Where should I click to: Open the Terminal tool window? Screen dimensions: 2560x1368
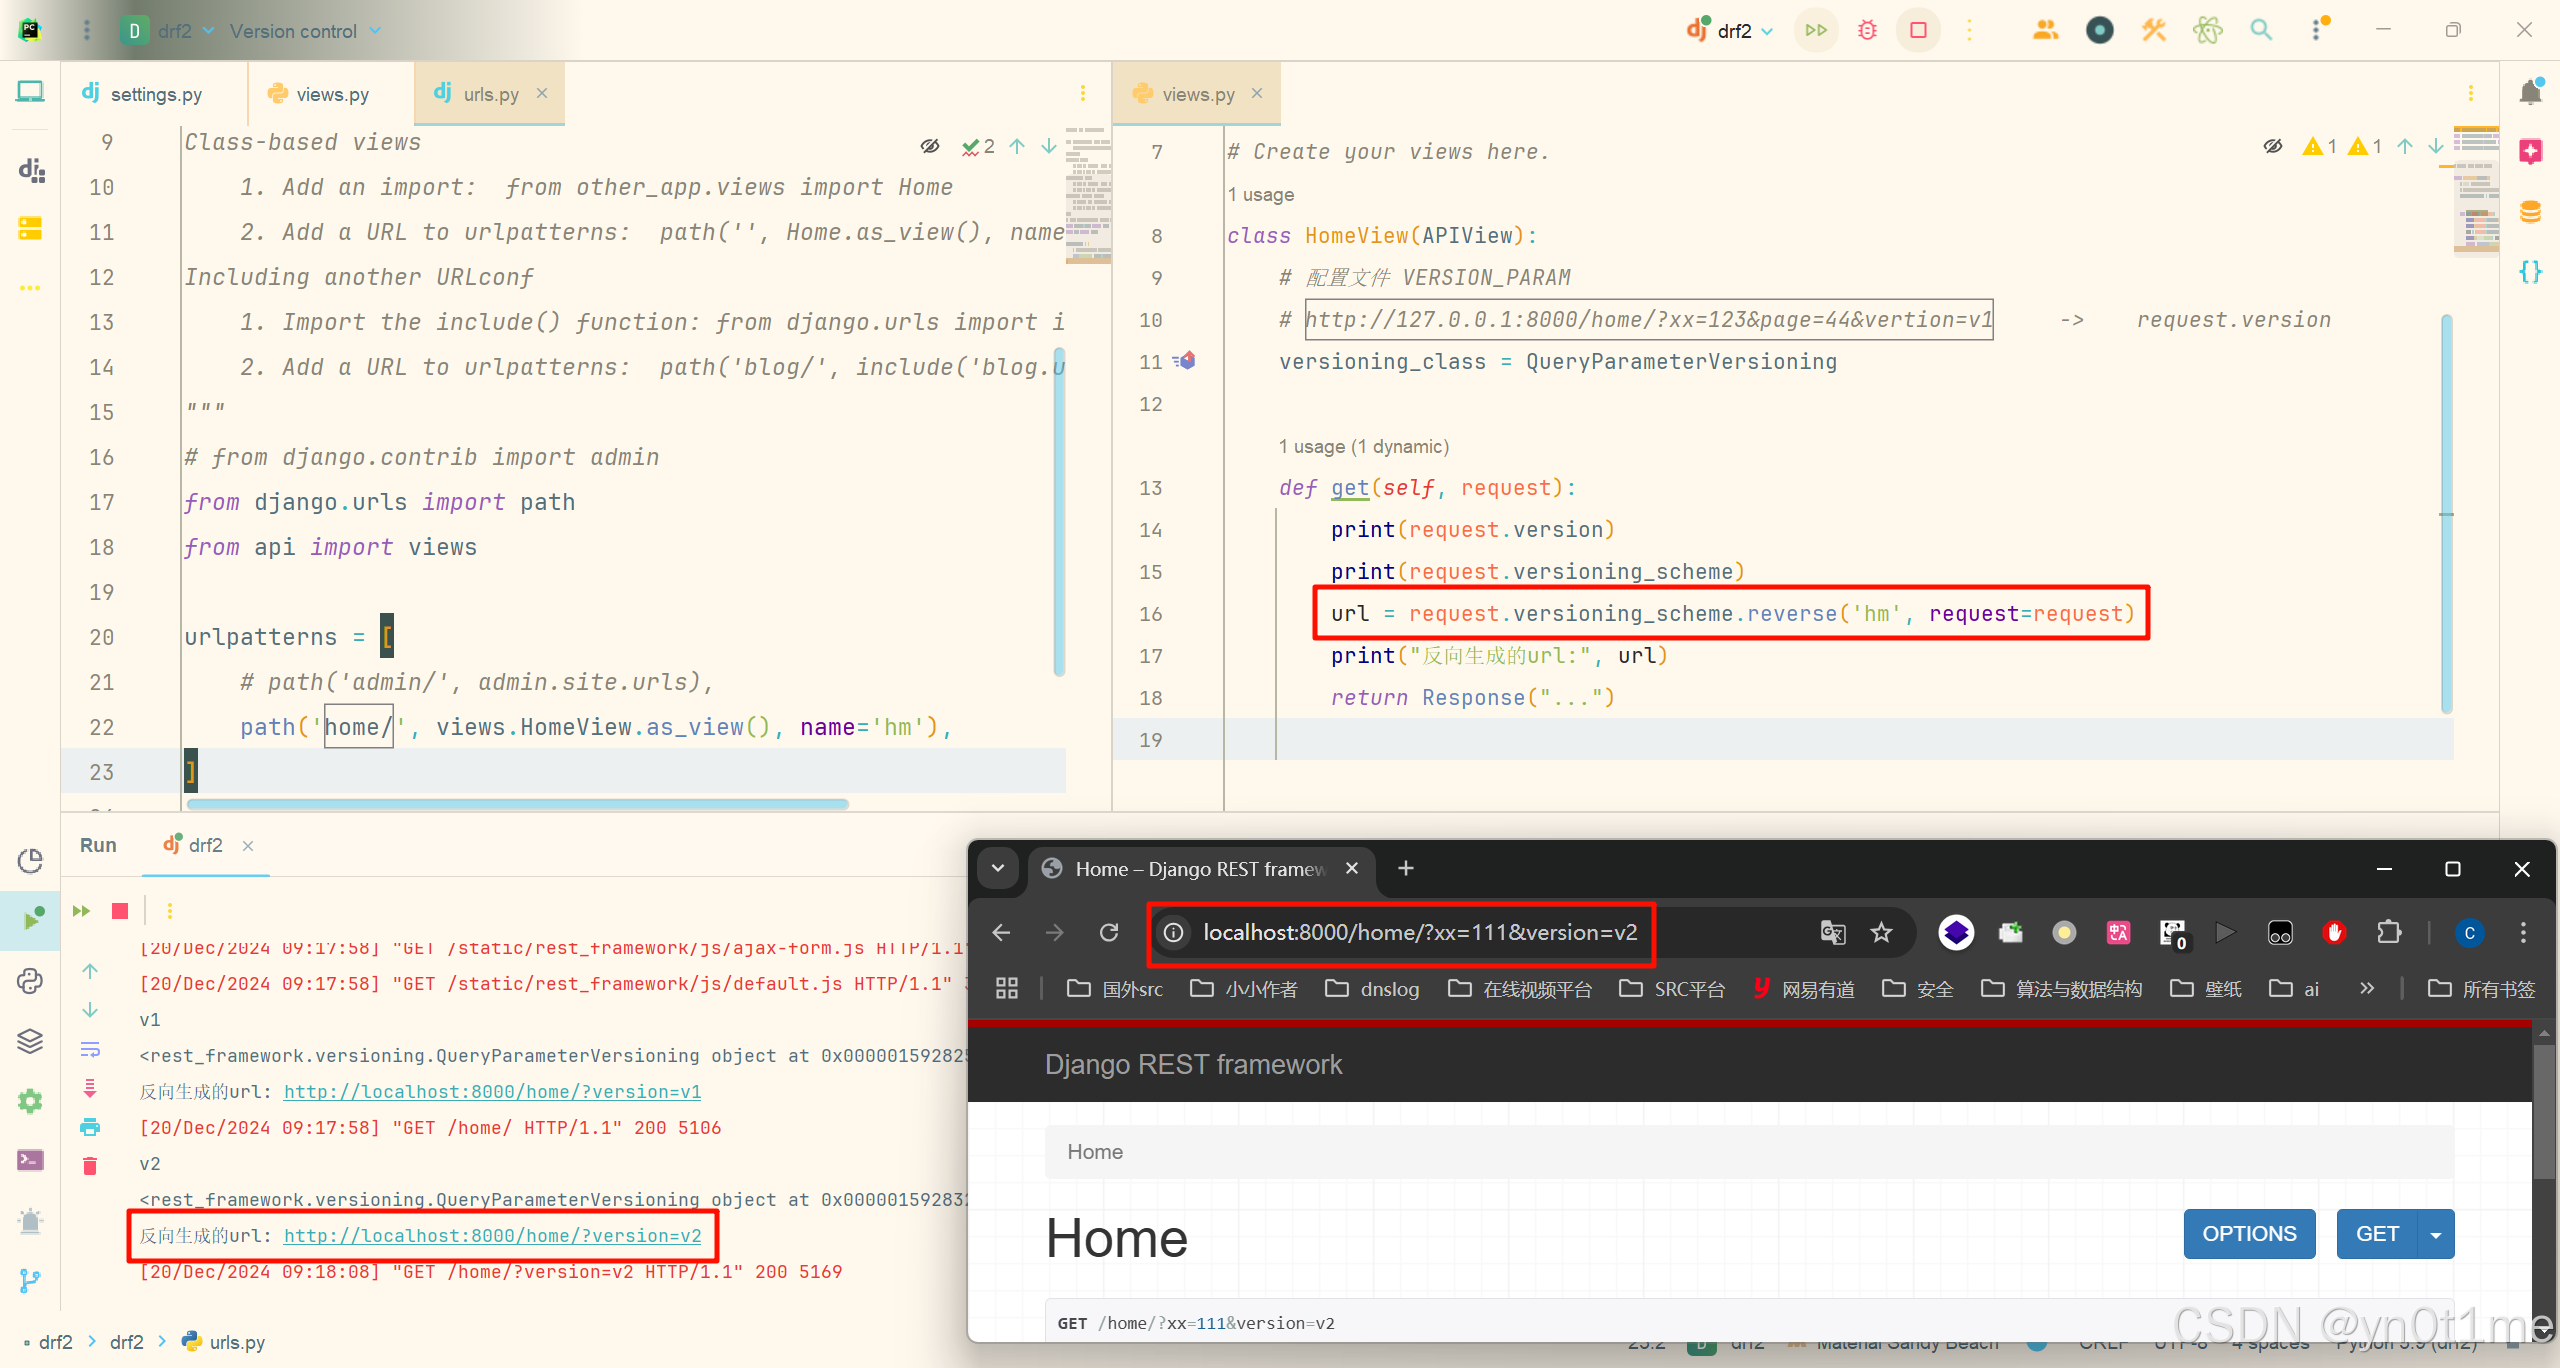tap(30, 1160)
